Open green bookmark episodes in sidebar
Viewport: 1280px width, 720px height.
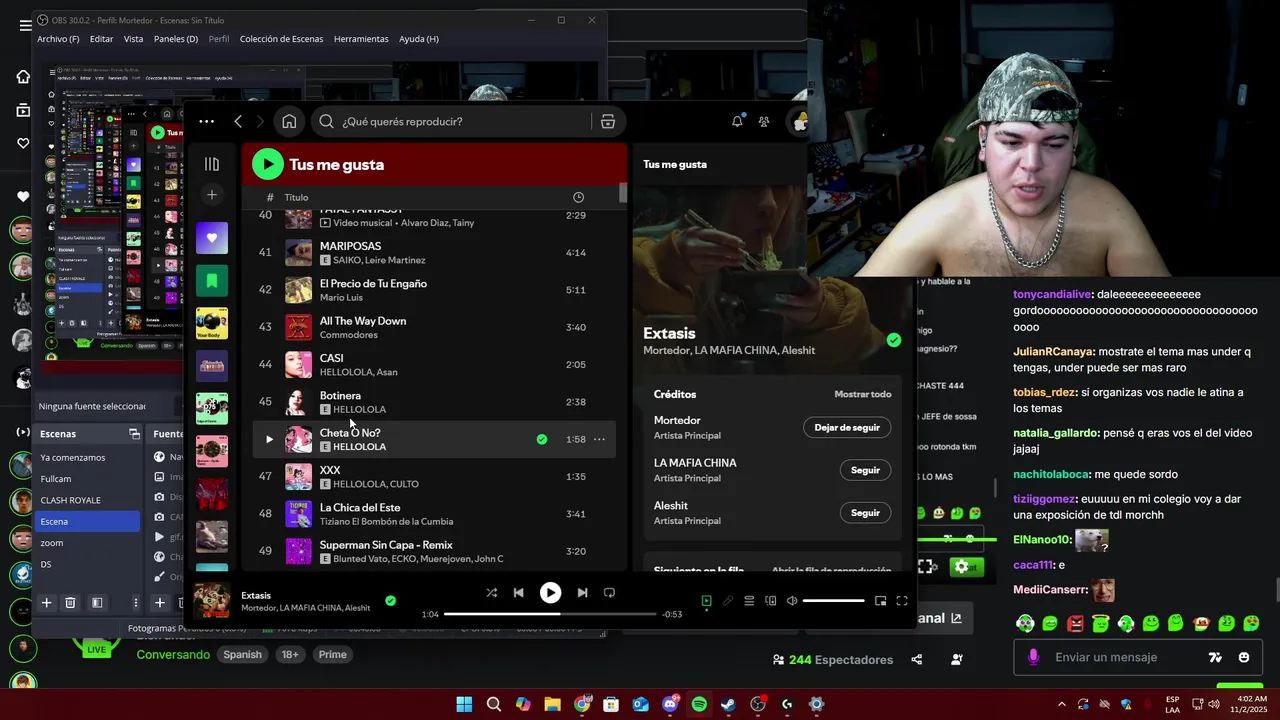(x=212, y=281)
